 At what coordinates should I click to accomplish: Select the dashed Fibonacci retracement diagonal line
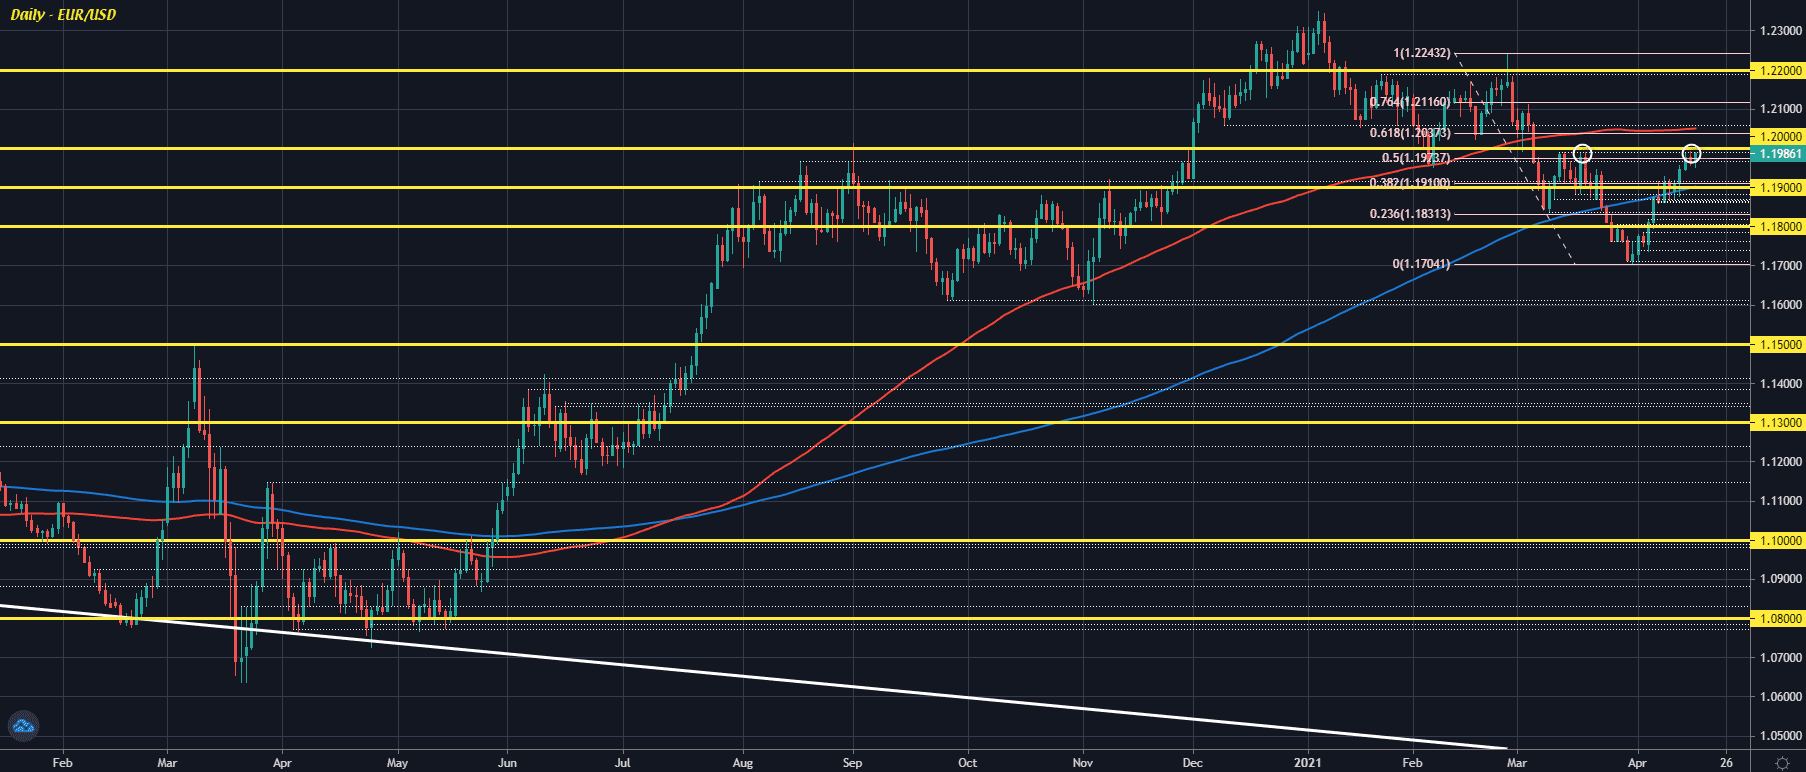pos(1517,160)
